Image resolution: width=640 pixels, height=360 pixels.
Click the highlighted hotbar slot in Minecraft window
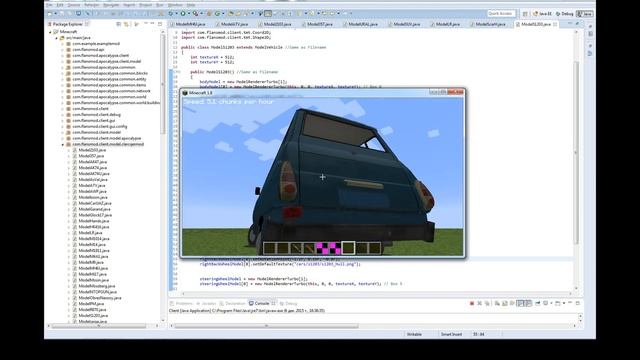(348, 247)
